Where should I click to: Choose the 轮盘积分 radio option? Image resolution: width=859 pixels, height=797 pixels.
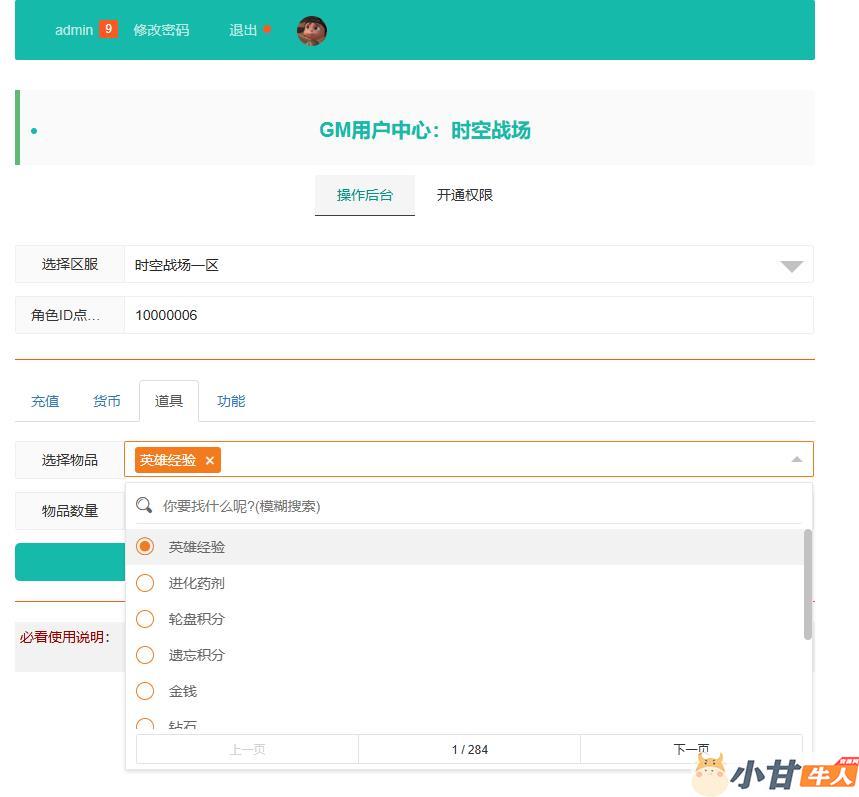(x=145, y=619)
